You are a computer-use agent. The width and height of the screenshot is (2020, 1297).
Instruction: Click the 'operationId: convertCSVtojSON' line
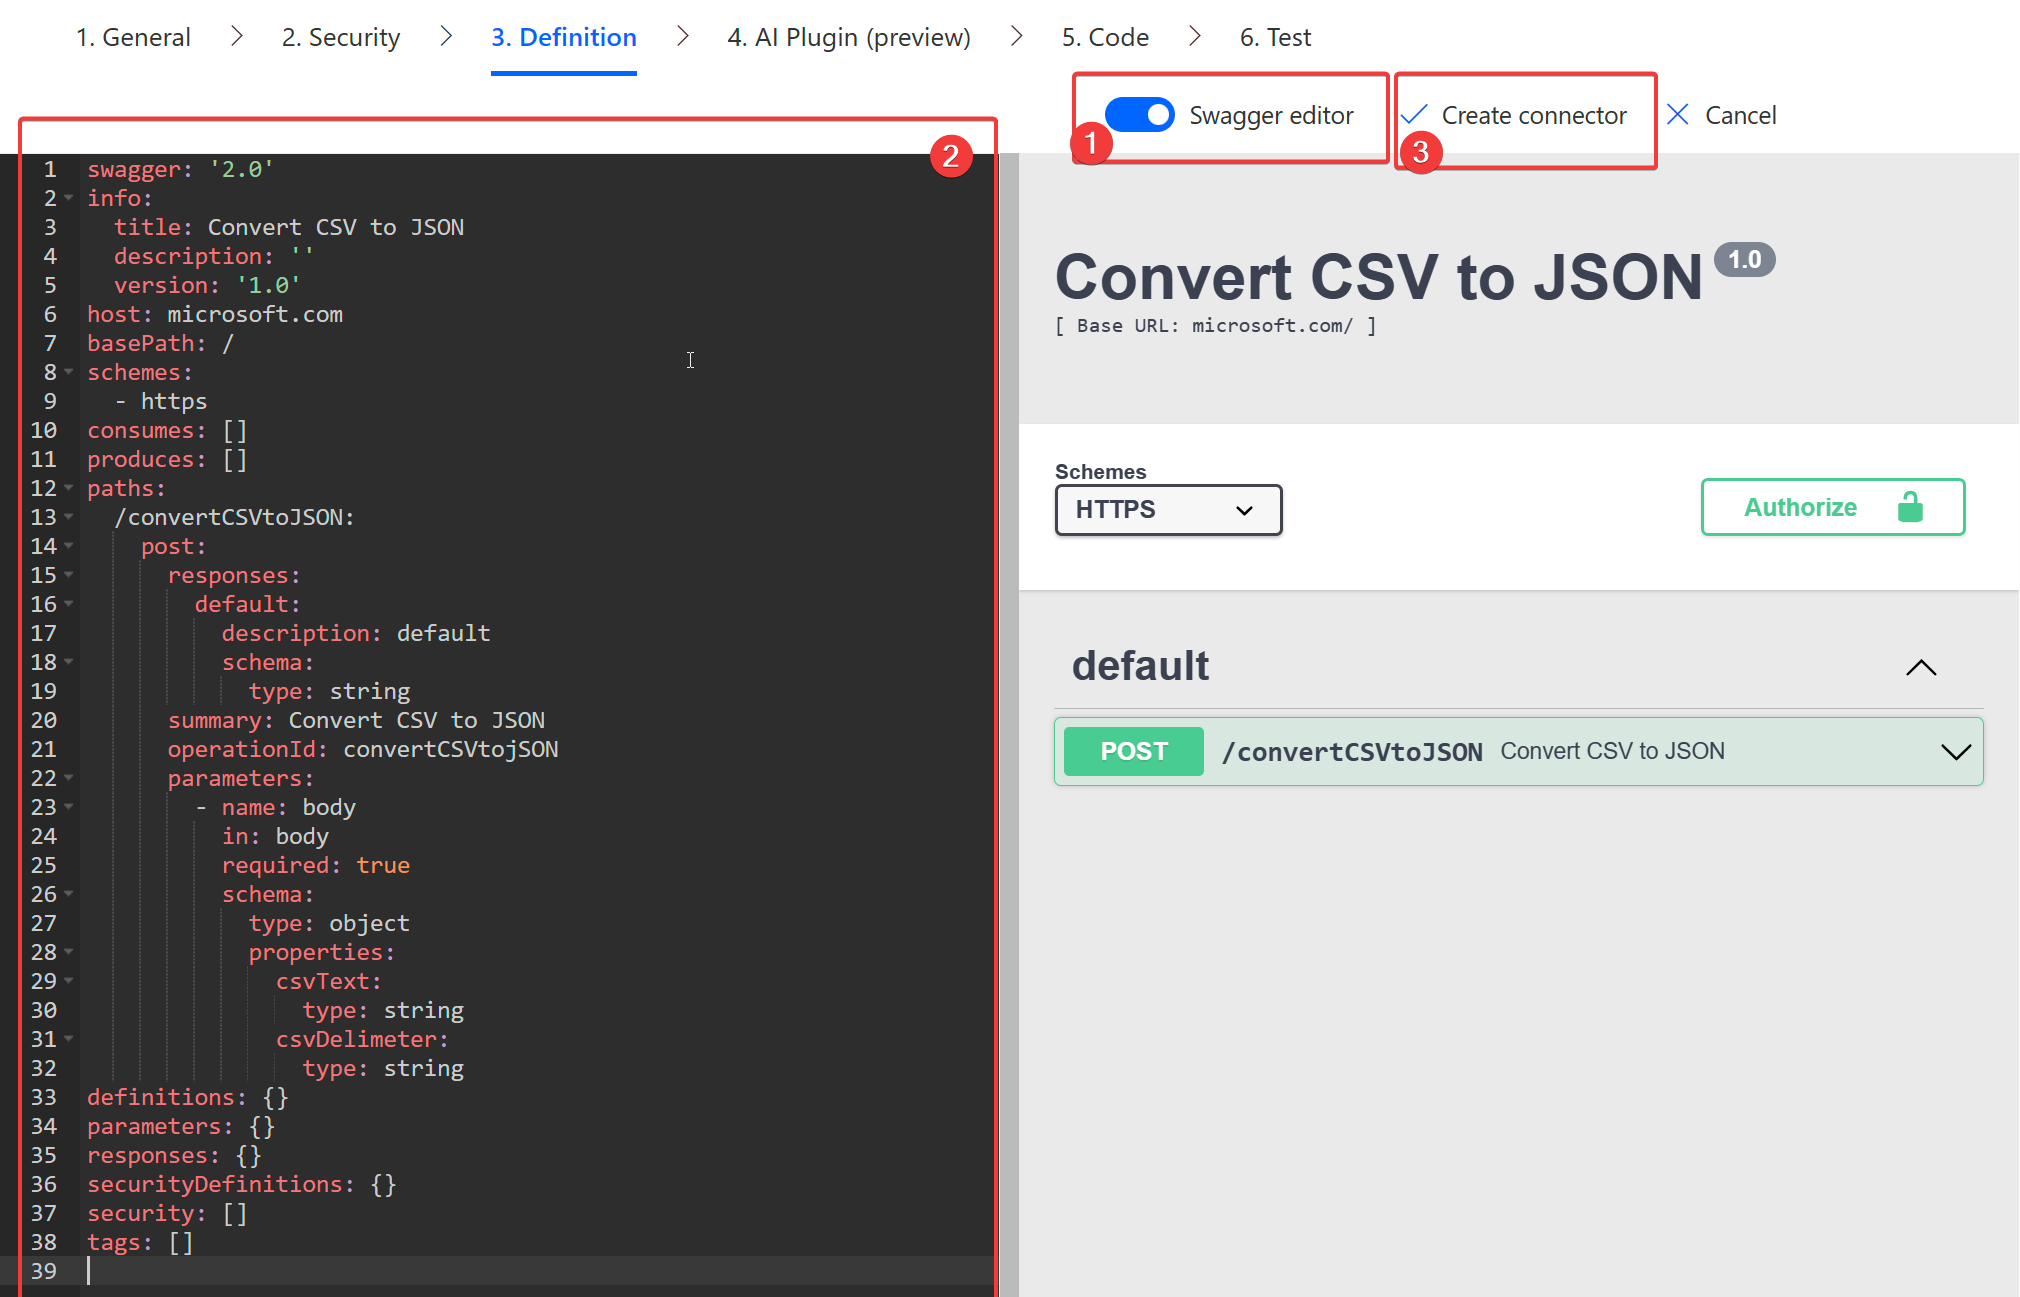click(x=363, y=749)
